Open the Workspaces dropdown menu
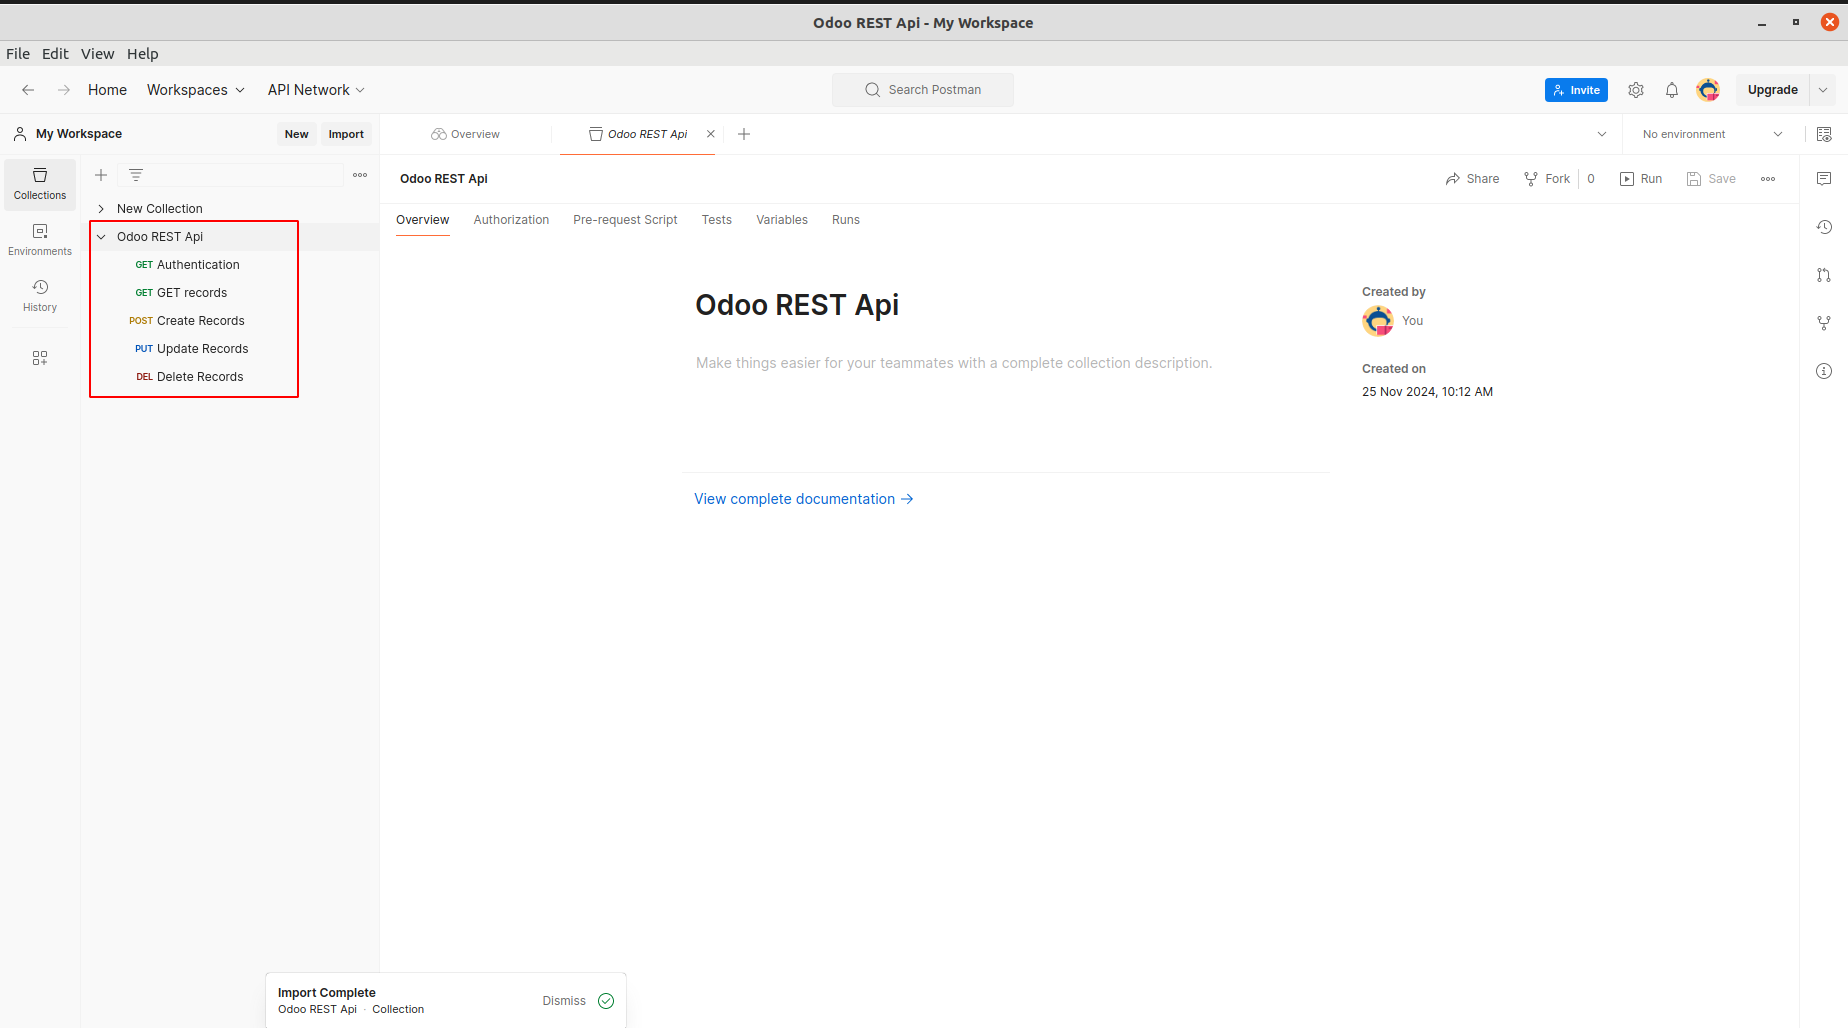This screenshot has width=1848, height=1028. (x=196, y=90)
